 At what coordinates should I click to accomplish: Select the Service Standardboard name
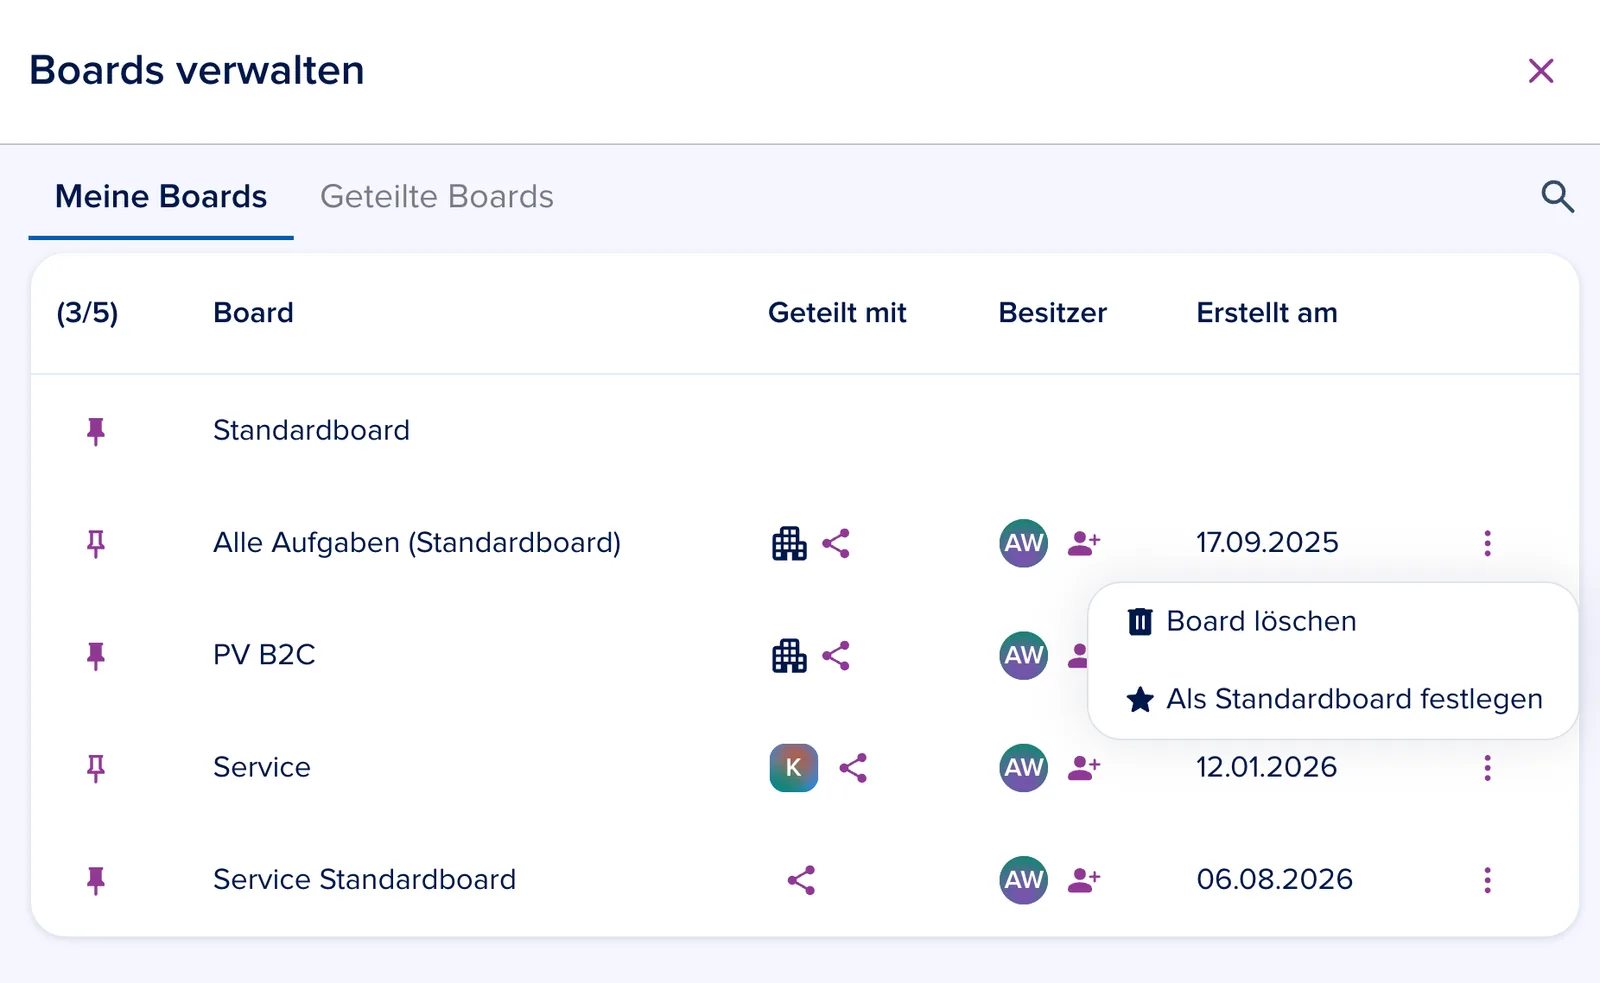(364, 879)
